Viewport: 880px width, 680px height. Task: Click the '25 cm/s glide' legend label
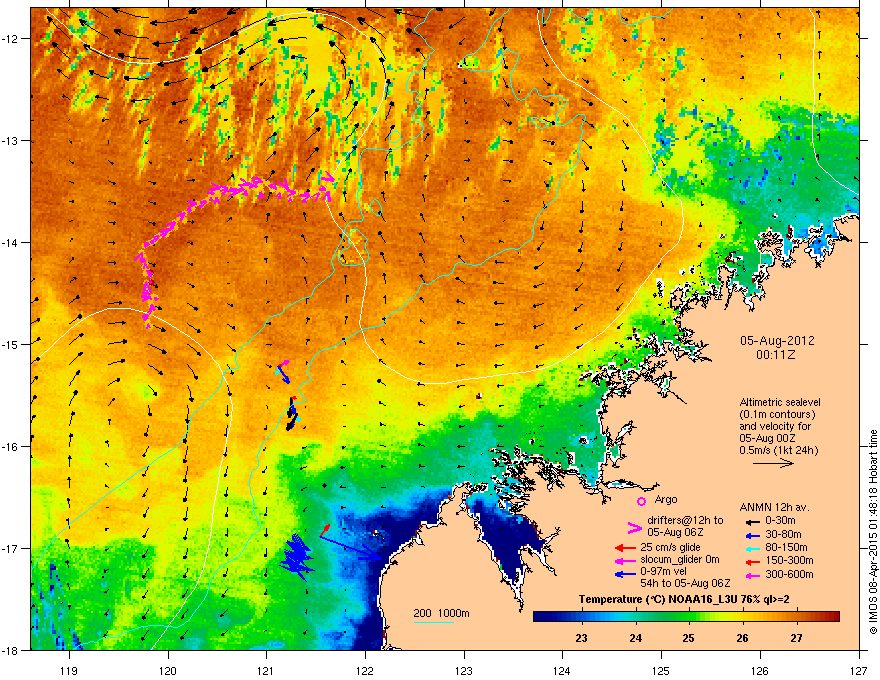click(x=670, y=547)
